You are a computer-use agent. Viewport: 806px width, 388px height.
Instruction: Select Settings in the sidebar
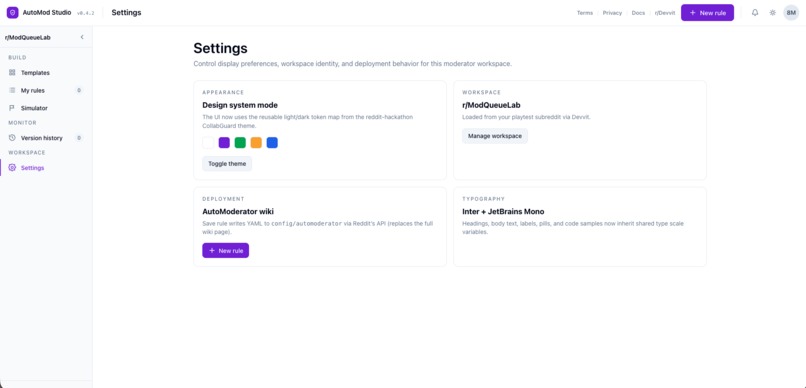tap(46, 168)
